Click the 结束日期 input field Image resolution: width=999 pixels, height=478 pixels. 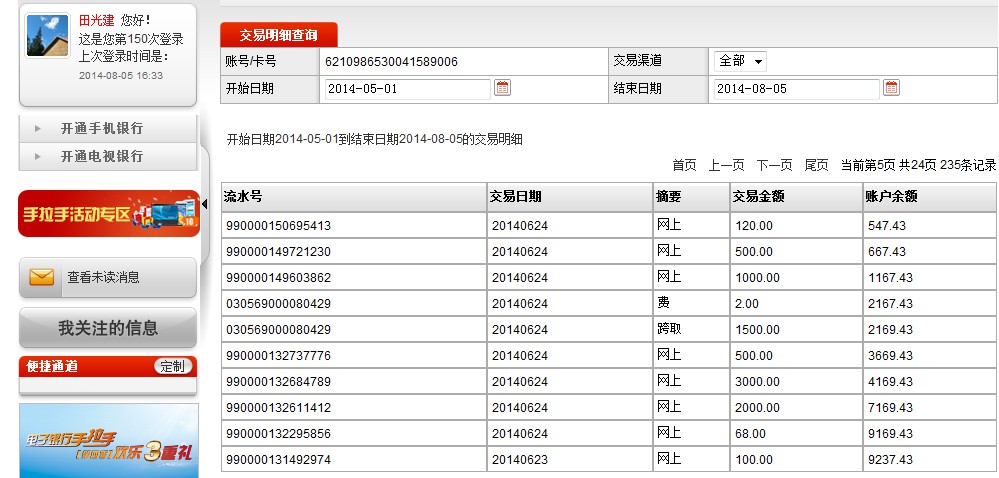795,89
